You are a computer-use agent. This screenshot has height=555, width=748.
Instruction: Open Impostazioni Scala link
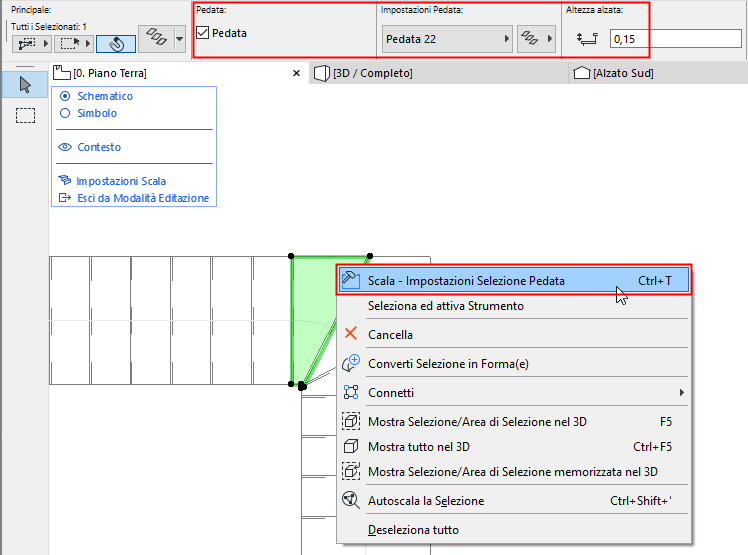121,181
